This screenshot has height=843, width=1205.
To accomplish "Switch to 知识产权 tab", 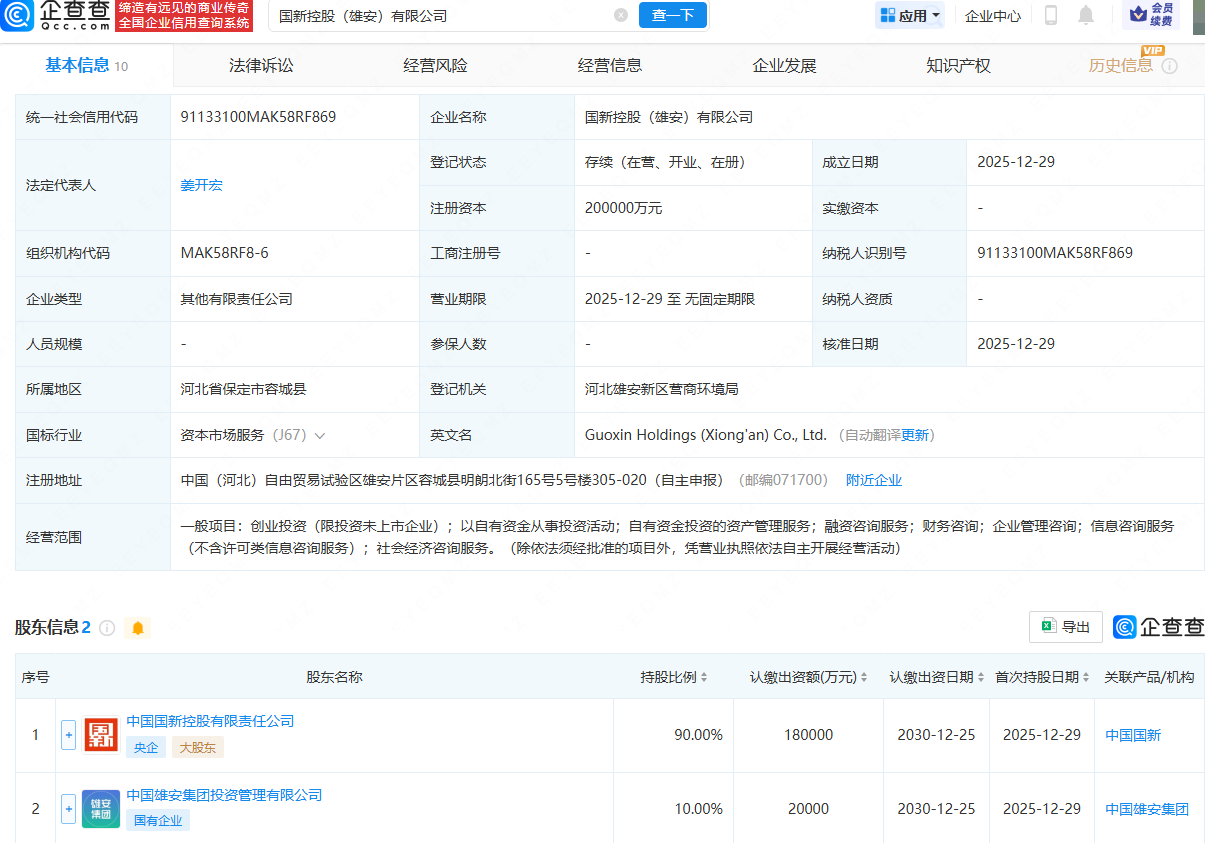I will click(x=958, y=66).
